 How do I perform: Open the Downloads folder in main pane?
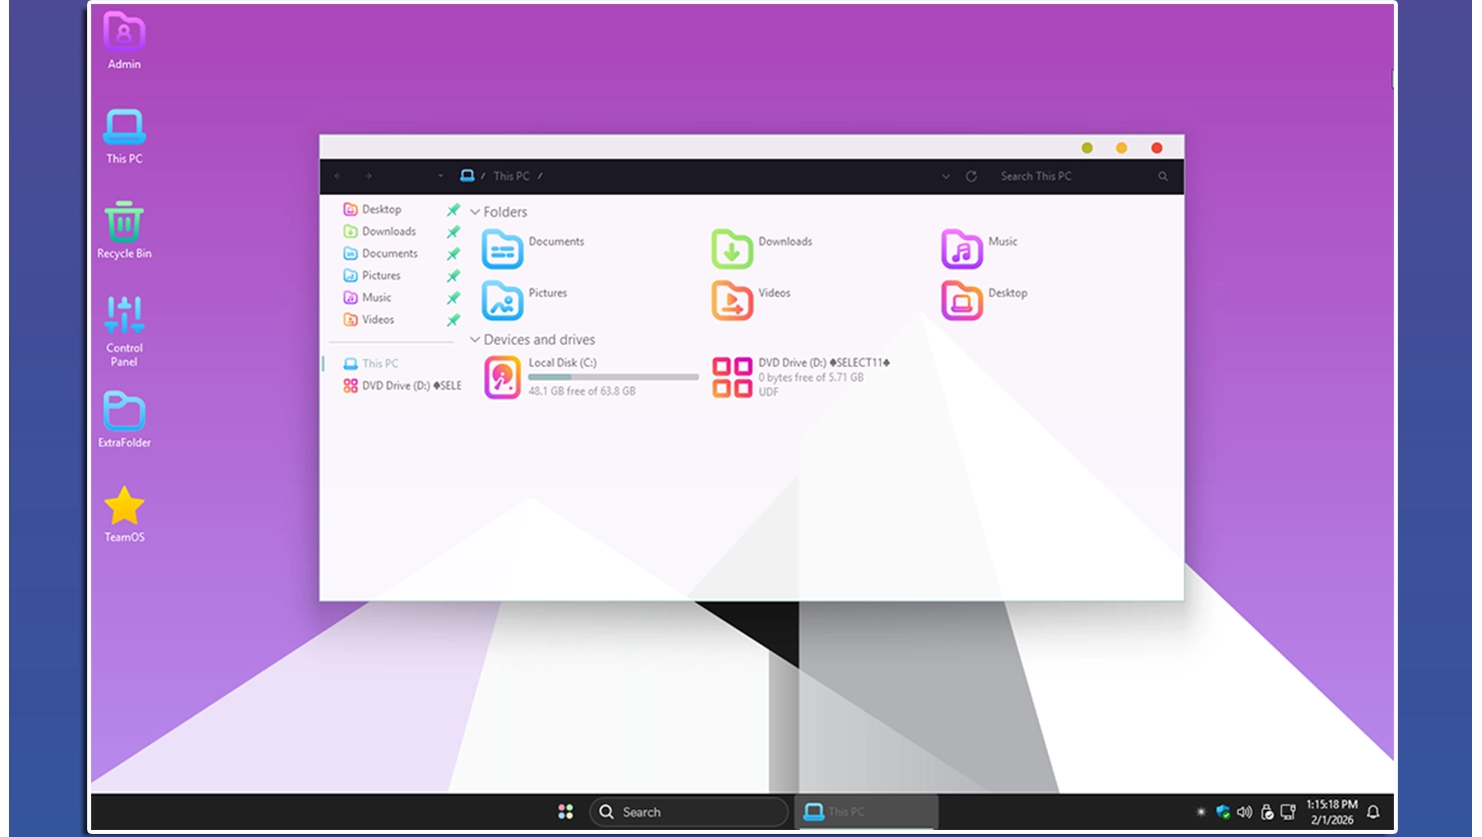(x=732, y=249)
